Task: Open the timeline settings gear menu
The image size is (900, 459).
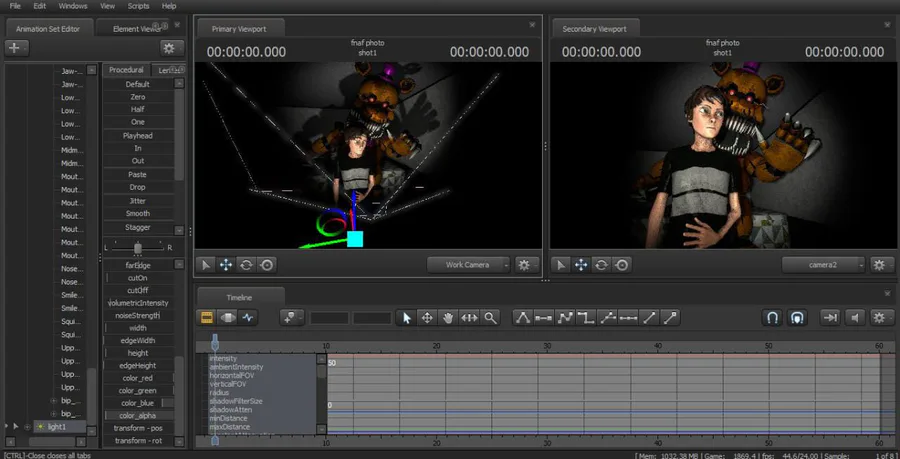Action: pyautogui.click(x=881, y=317)
